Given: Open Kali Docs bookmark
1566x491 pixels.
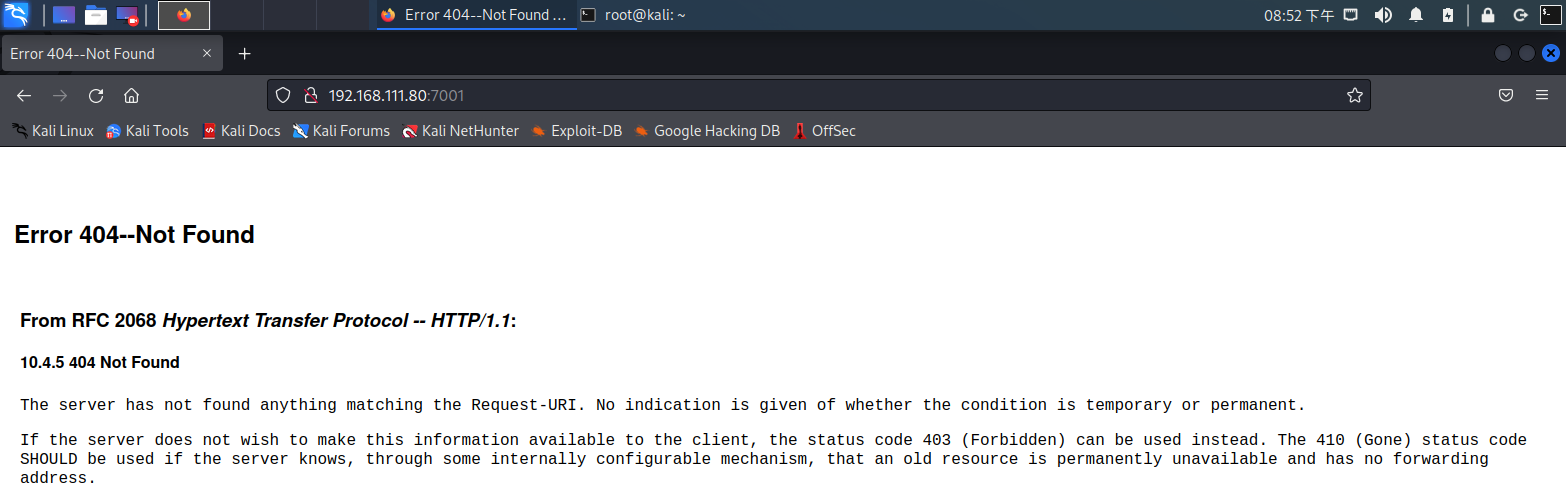Looking at the screenshot, I should tap(241, 131).
